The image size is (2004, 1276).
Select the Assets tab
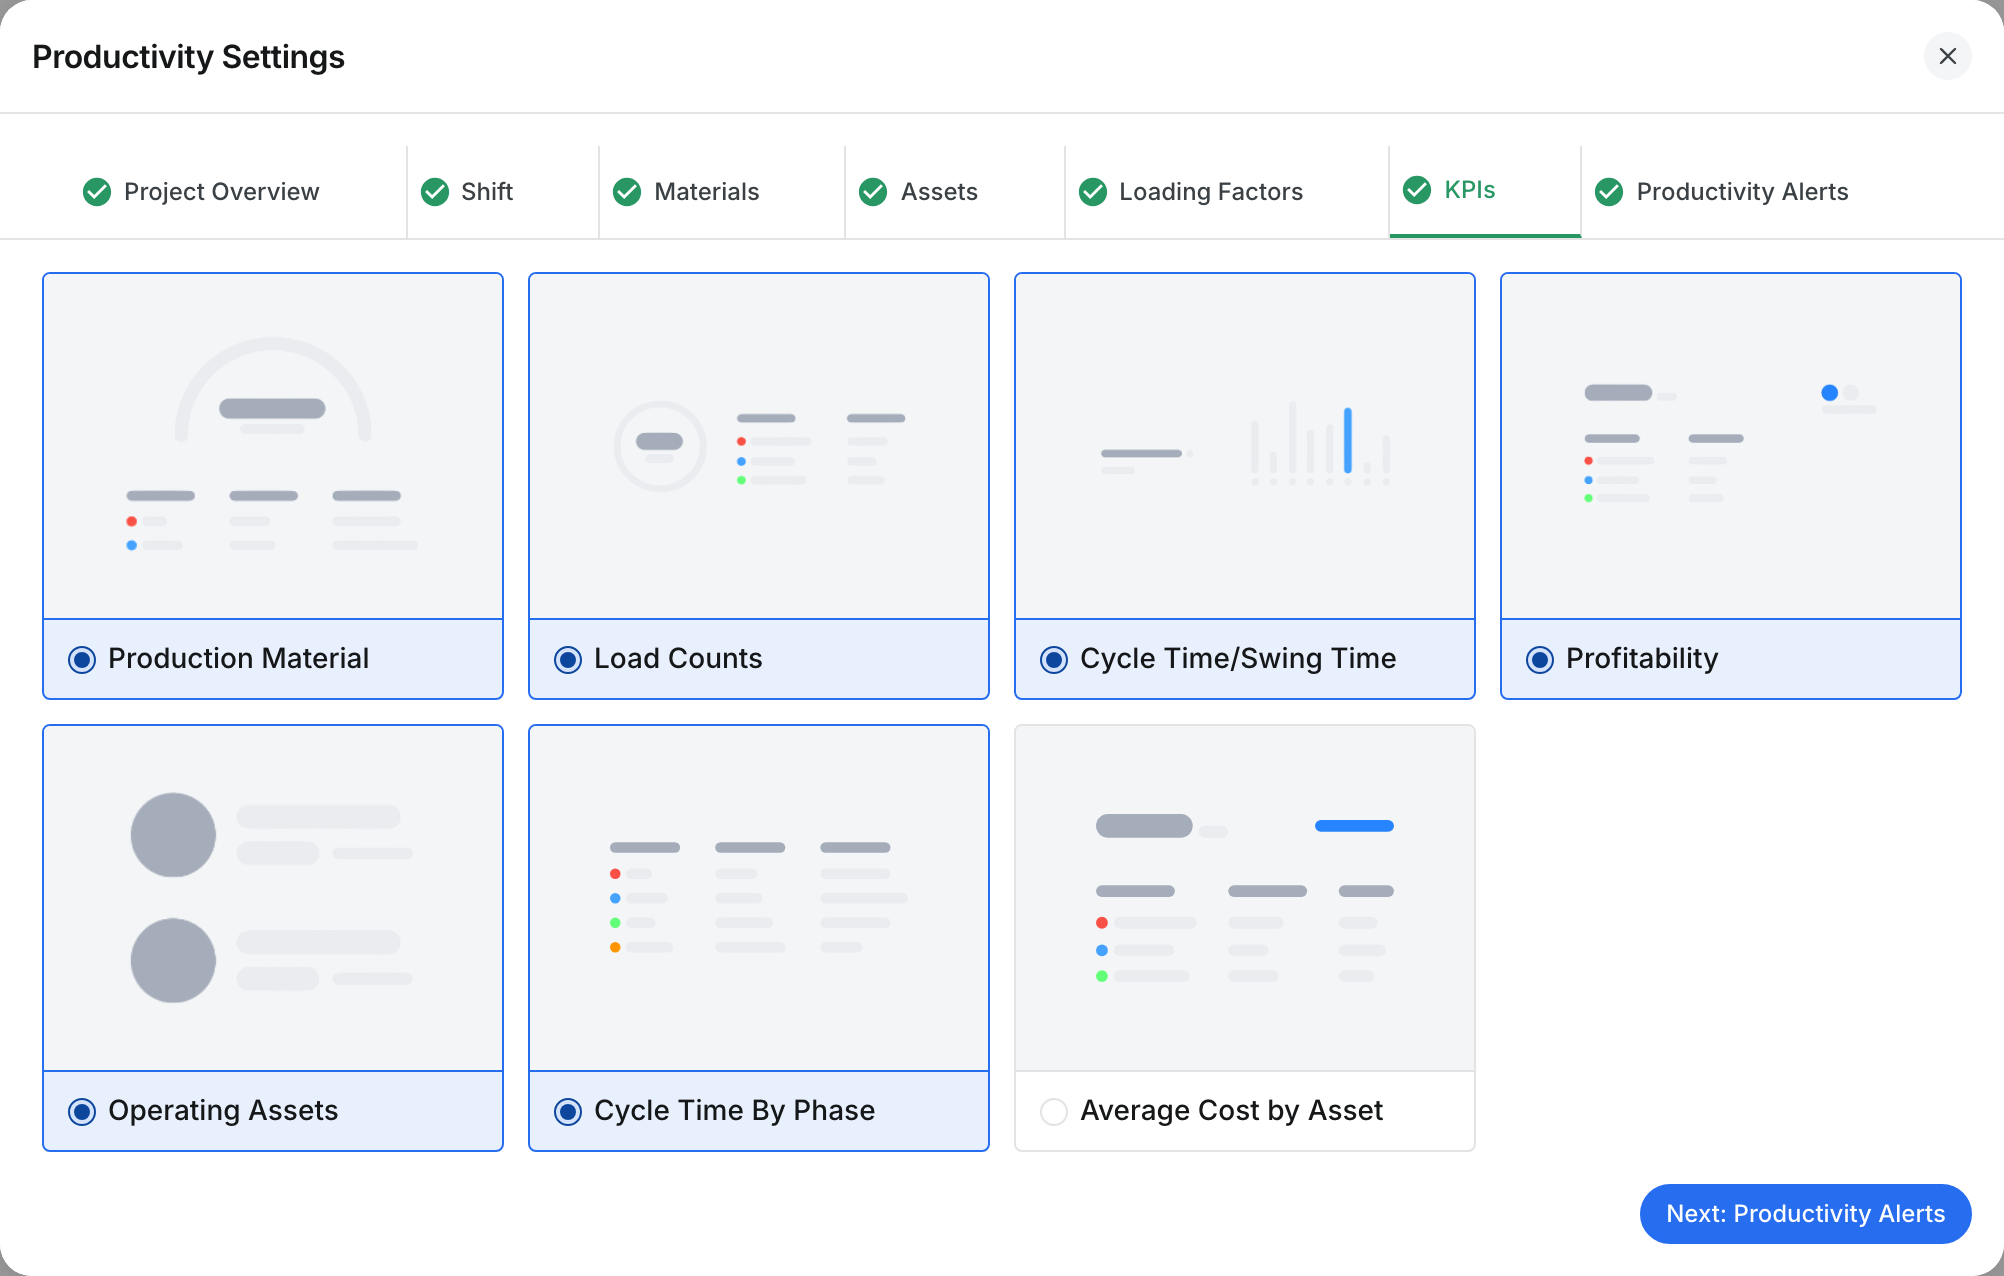point(955,191)
